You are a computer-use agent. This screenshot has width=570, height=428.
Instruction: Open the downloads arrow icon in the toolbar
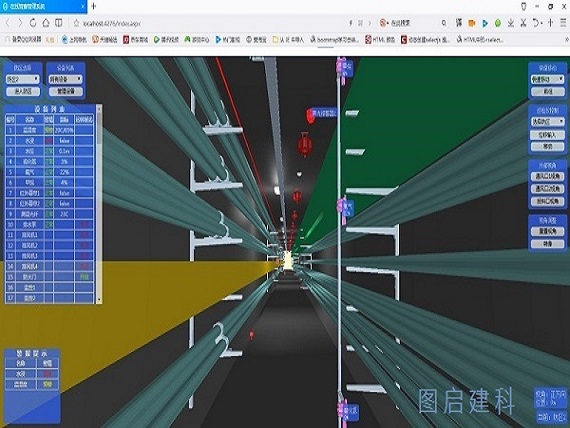click(x=511, y=23)
